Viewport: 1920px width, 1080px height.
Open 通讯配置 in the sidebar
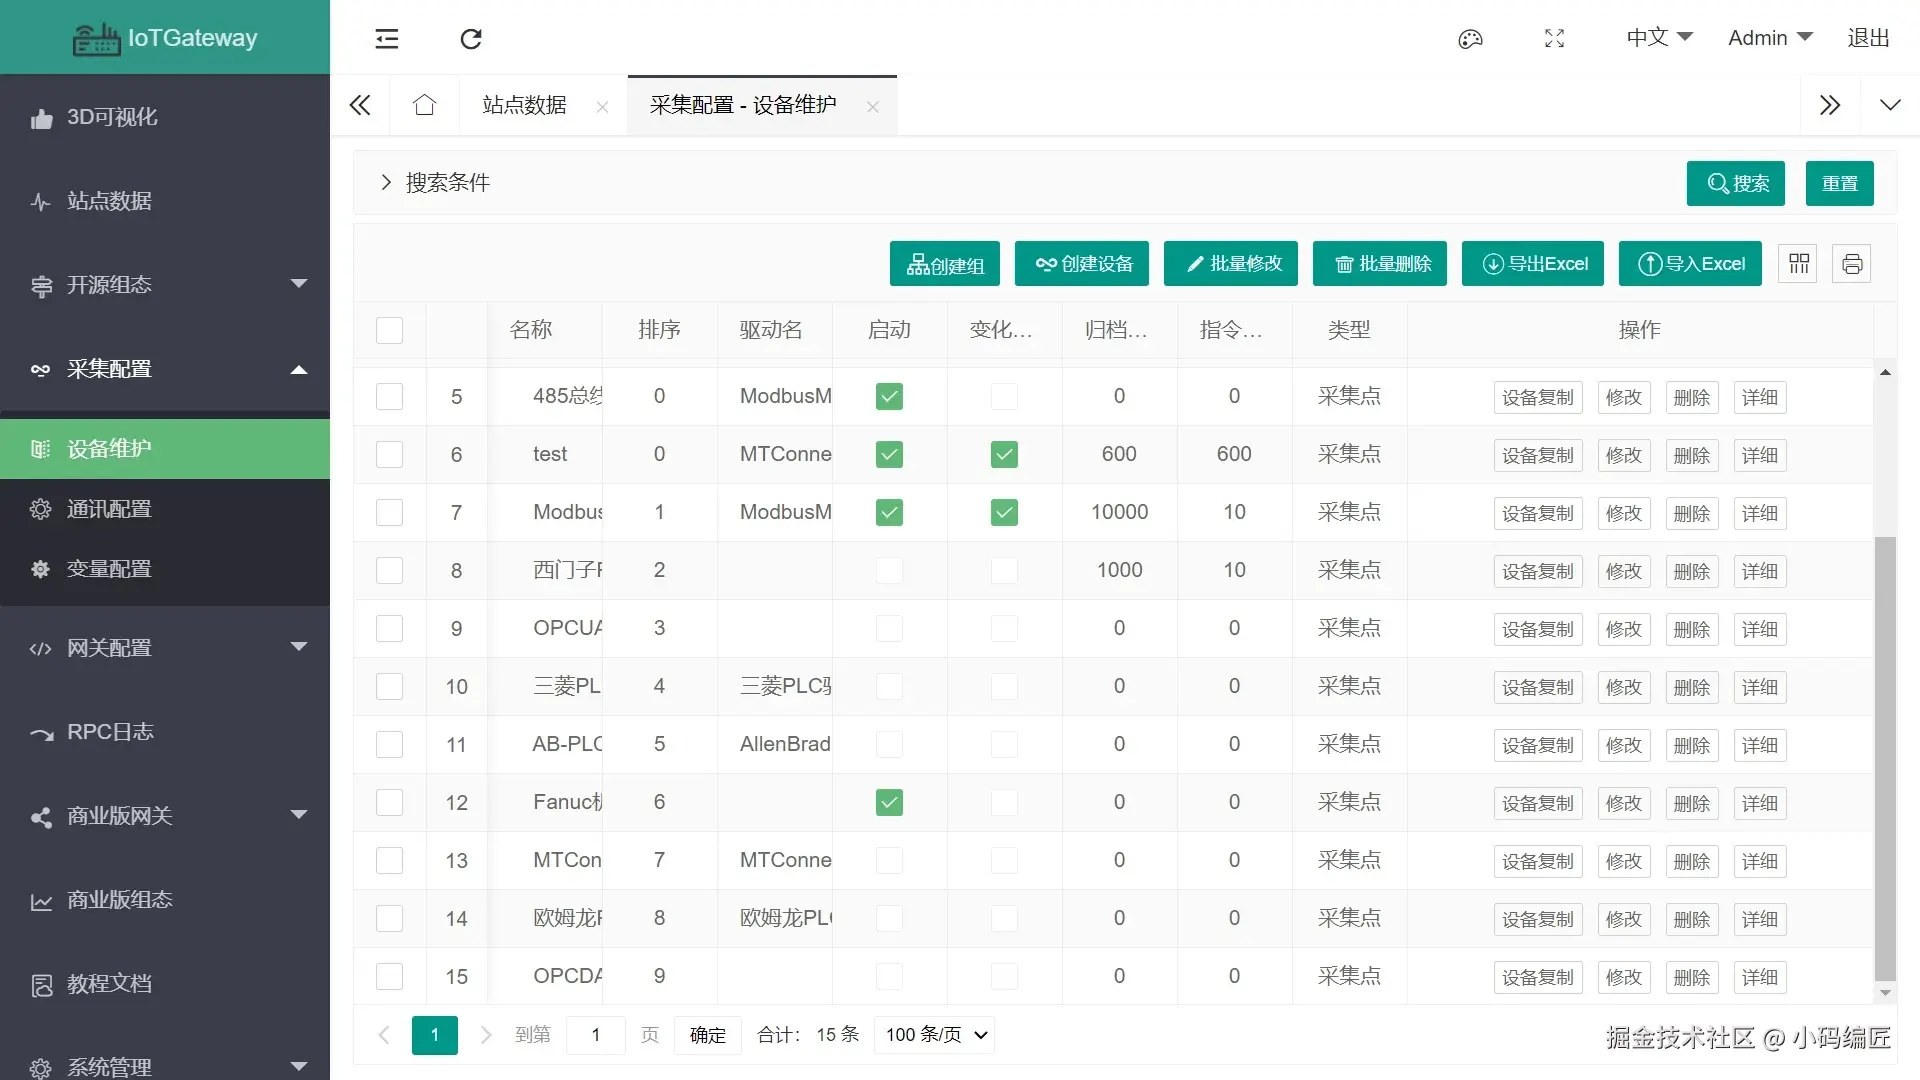[x=109, y=509]
